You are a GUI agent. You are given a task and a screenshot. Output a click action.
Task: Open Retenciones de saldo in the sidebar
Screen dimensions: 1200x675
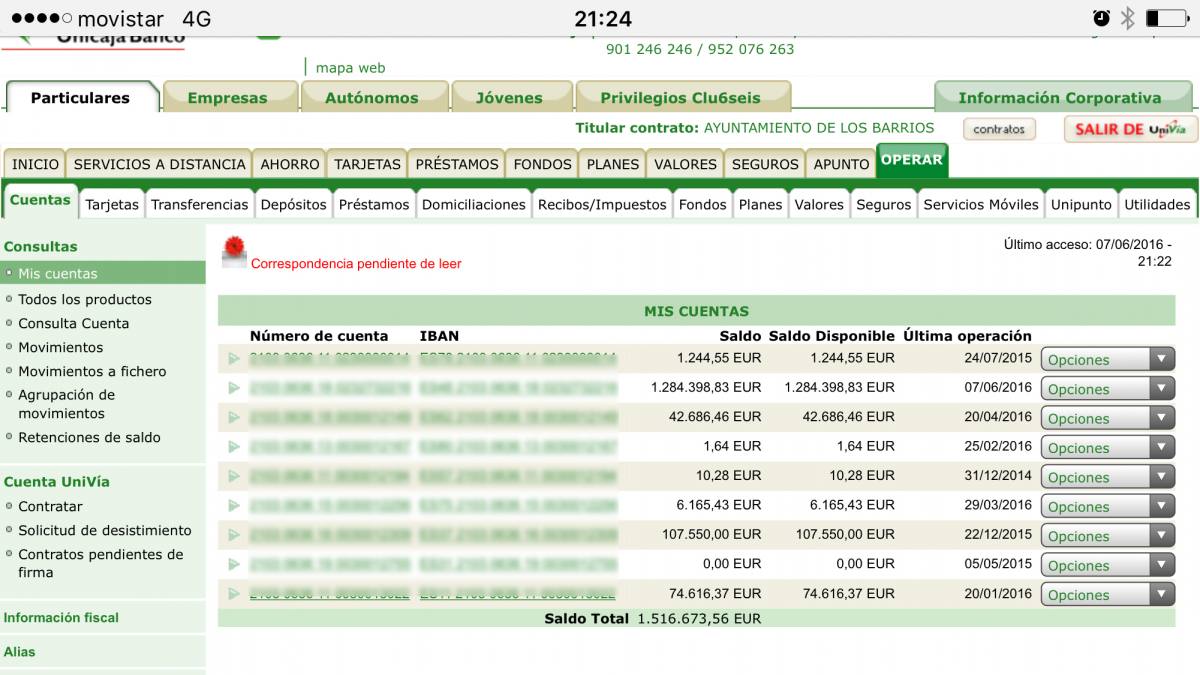point(89,437)
